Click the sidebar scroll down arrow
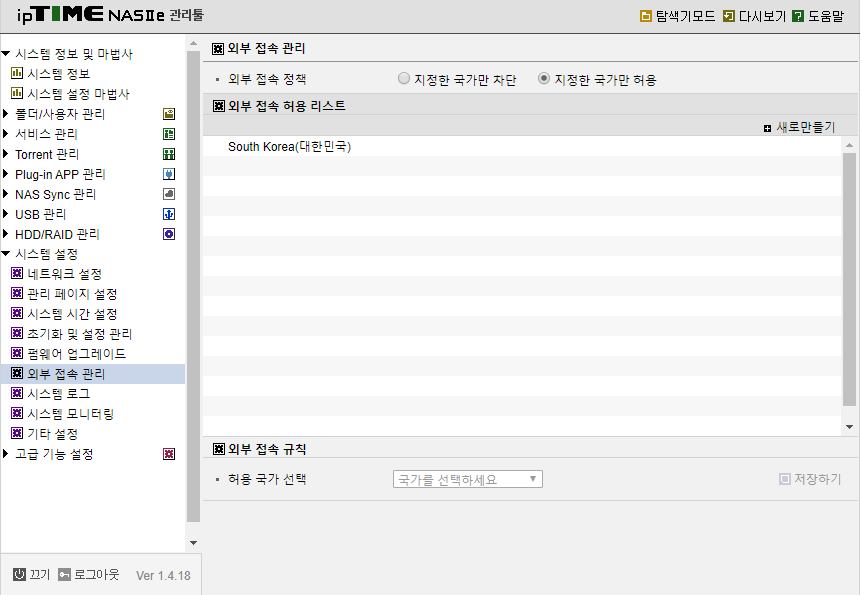This screenshot has height=595, width=862. tap(194, 543)
